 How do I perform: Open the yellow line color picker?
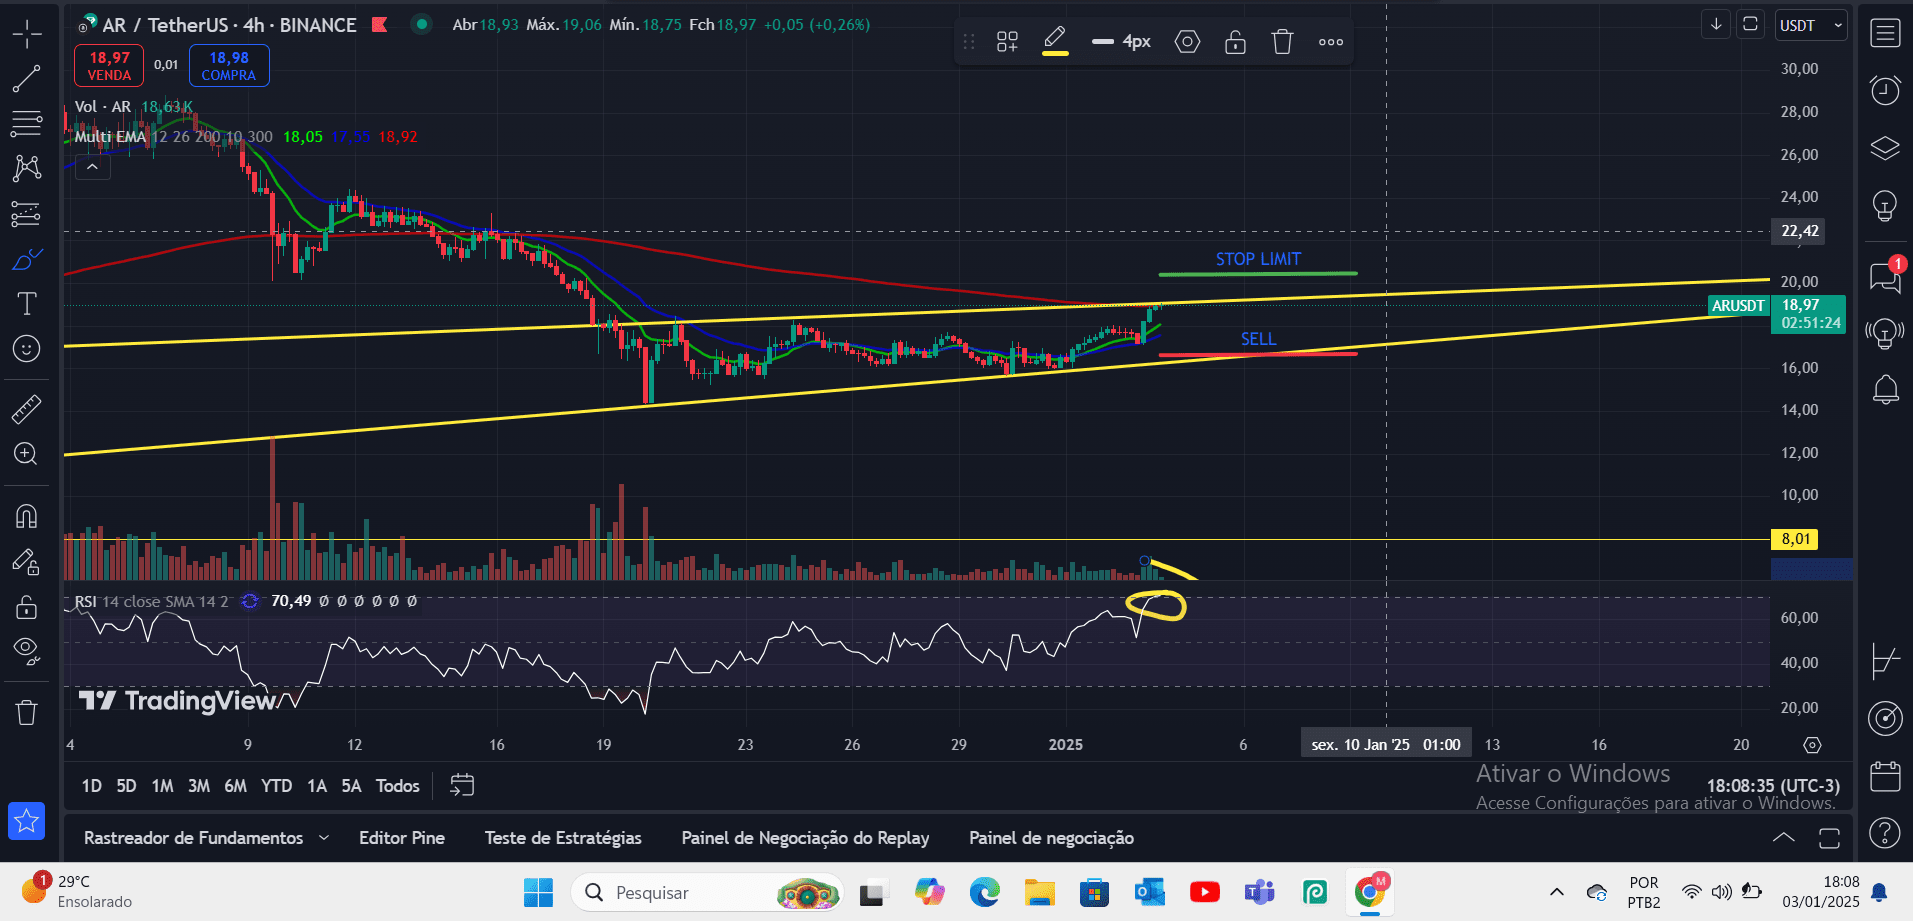[x=1055, y=42]
